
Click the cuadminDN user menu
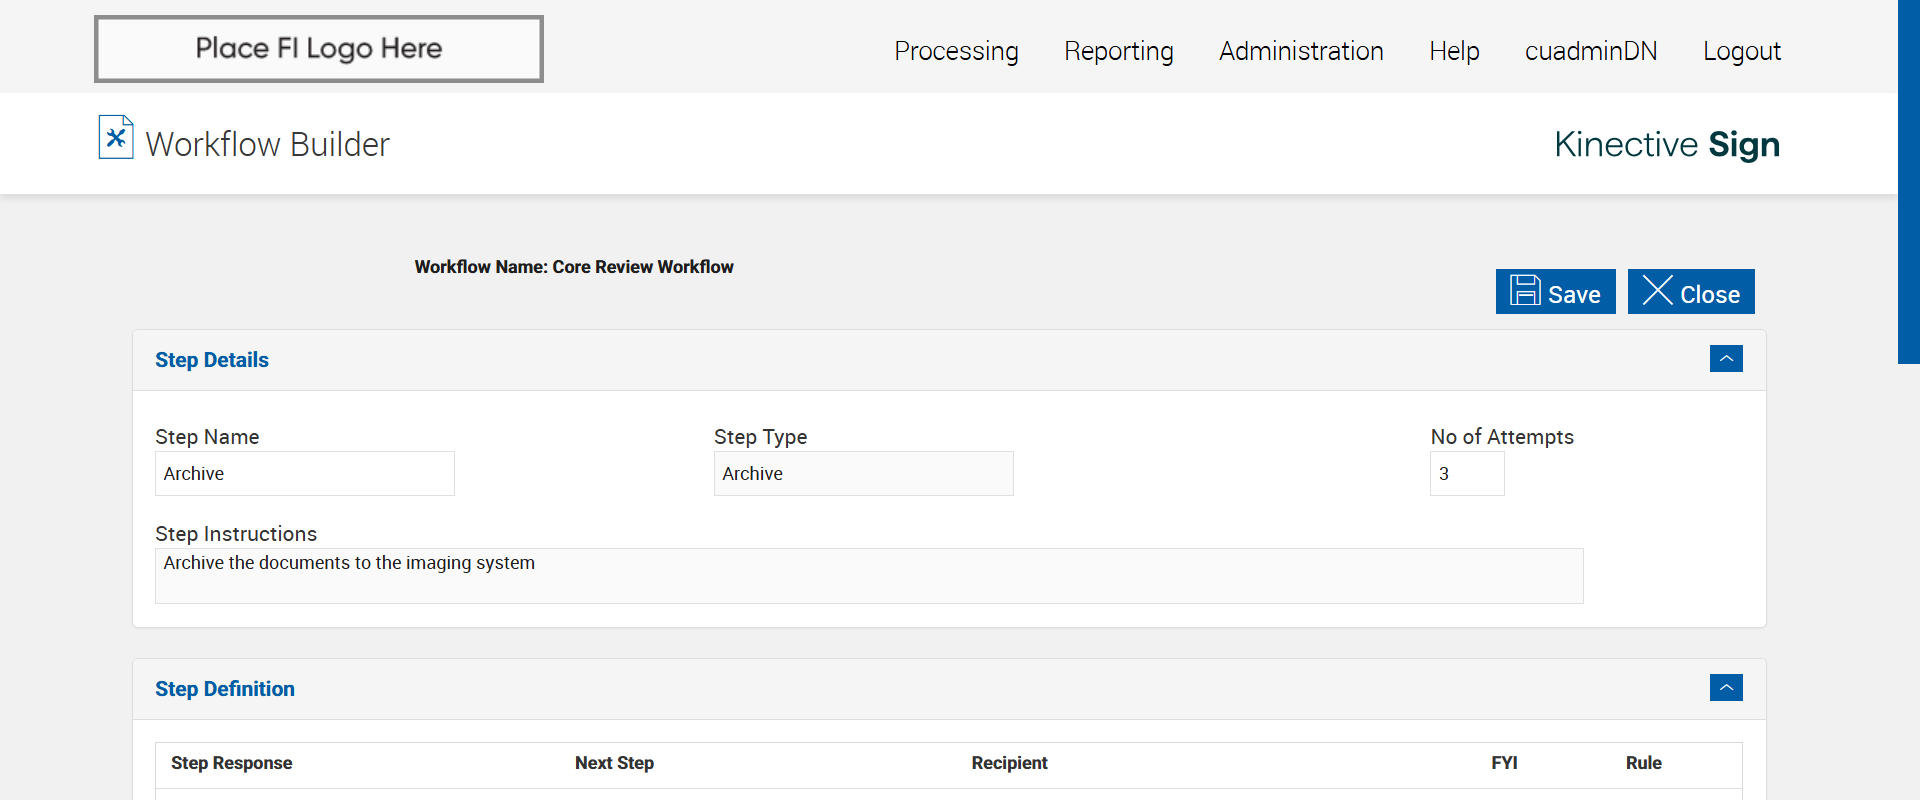[x=1590, y=51]
